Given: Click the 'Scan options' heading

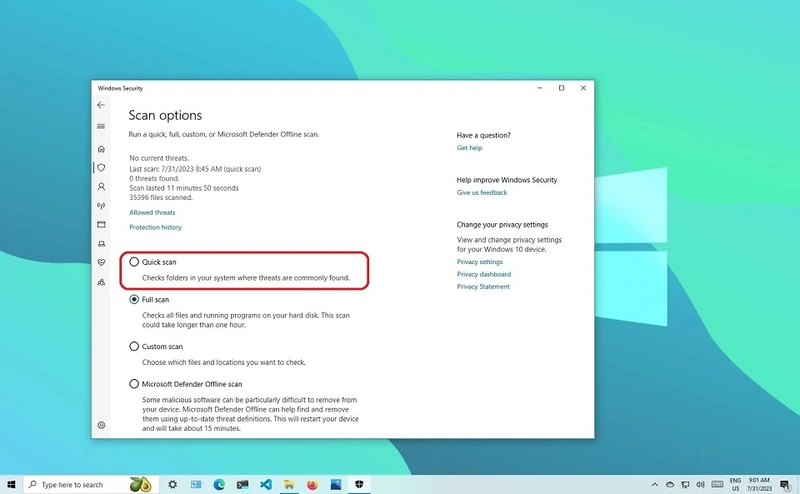Looking at the screenshot, I should (x=165, y=115).
